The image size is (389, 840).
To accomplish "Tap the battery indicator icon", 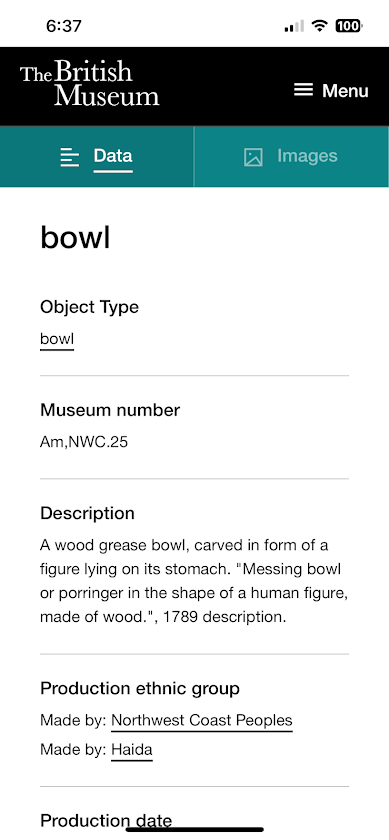I will click(x=349, y=25).
